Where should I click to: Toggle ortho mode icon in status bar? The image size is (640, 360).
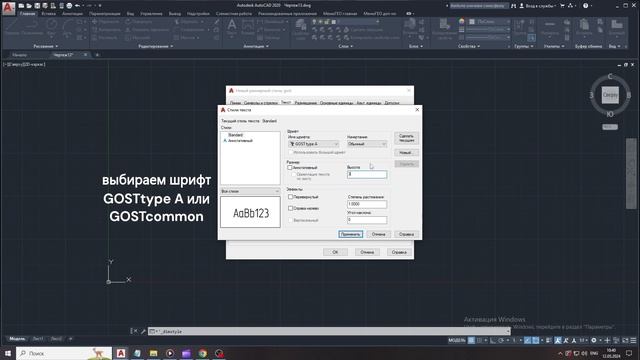point(493,340)
